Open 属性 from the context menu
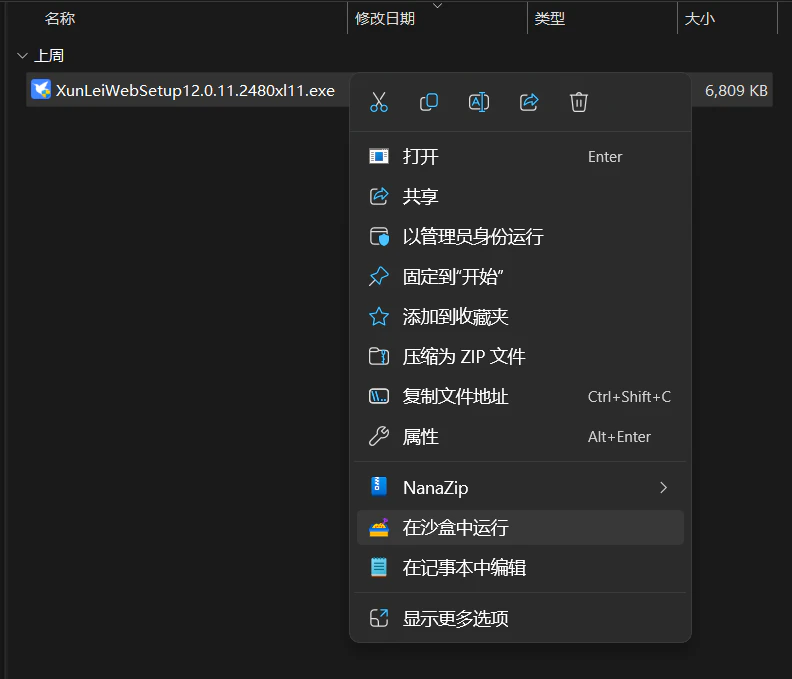Screen dimensions: 792x679 coord(520,436)
